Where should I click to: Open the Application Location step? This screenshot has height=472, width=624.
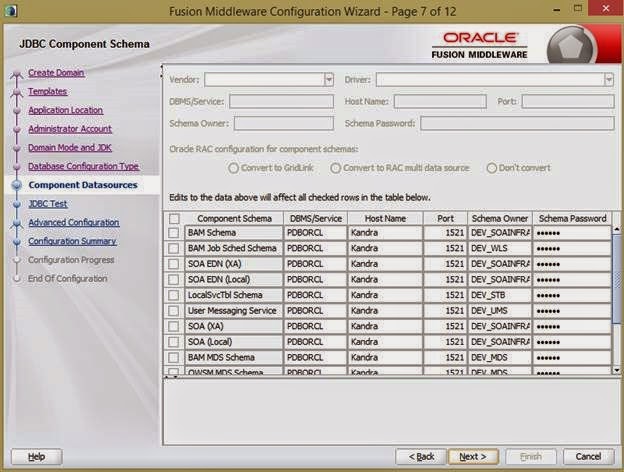tap(66, 110)
